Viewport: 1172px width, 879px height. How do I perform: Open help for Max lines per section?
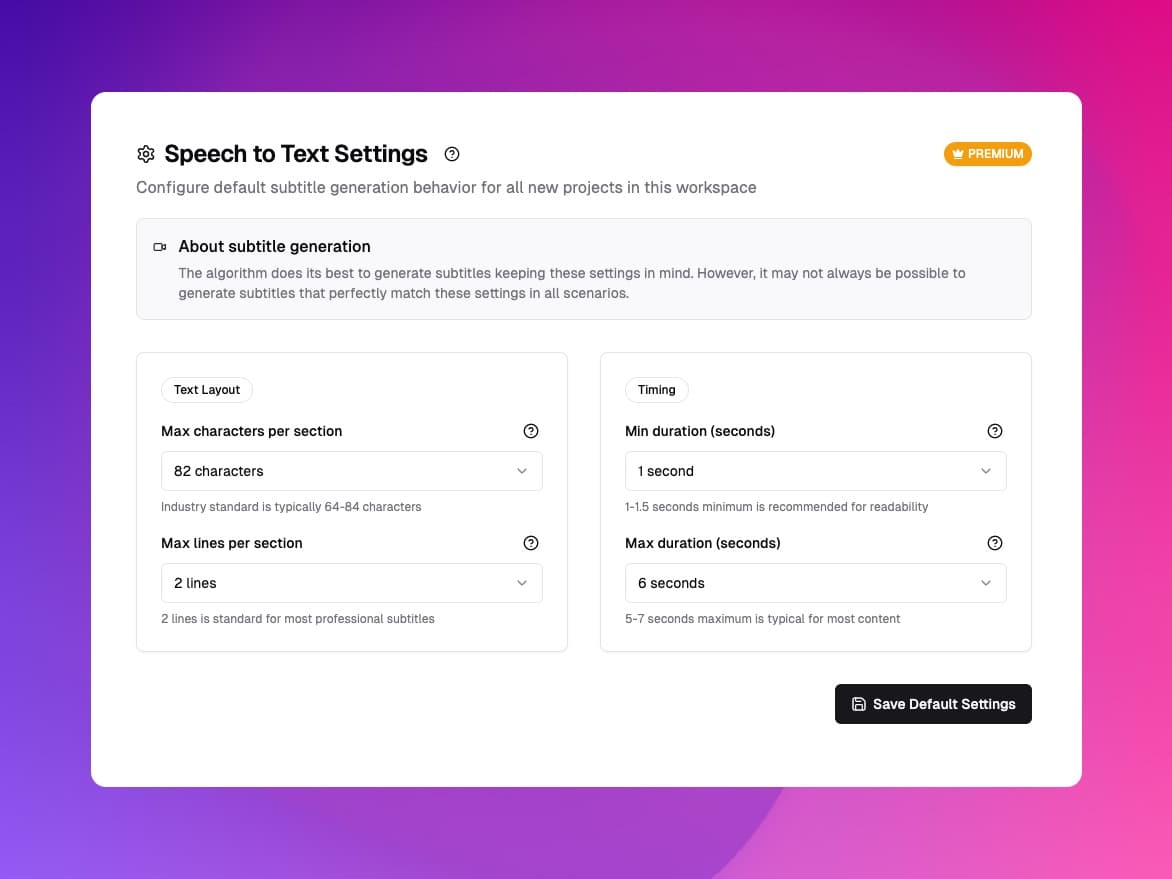point(531,543)
